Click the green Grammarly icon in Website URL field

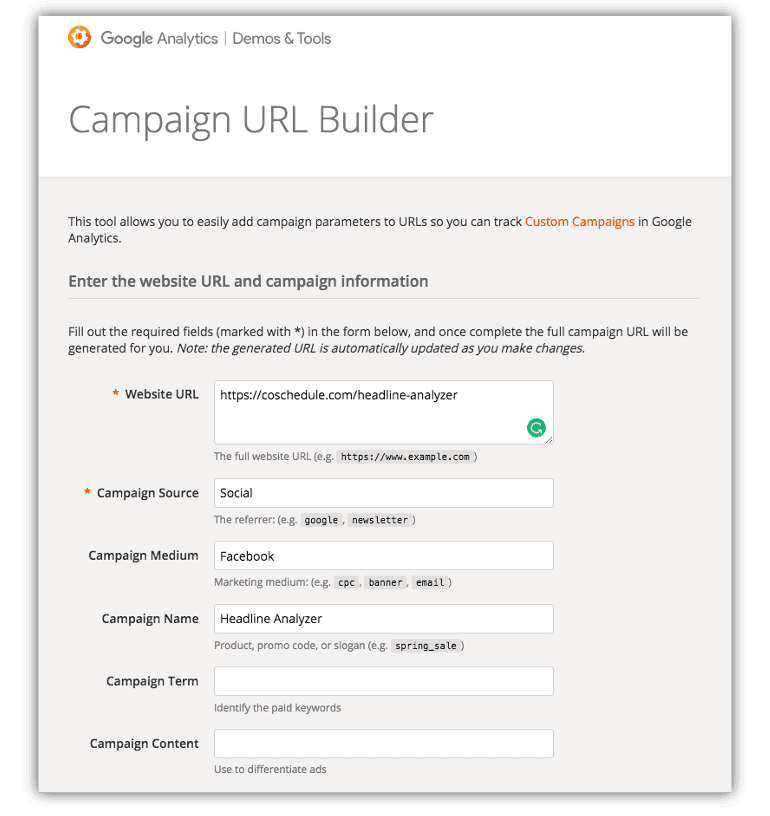click(x=537, y=428)
